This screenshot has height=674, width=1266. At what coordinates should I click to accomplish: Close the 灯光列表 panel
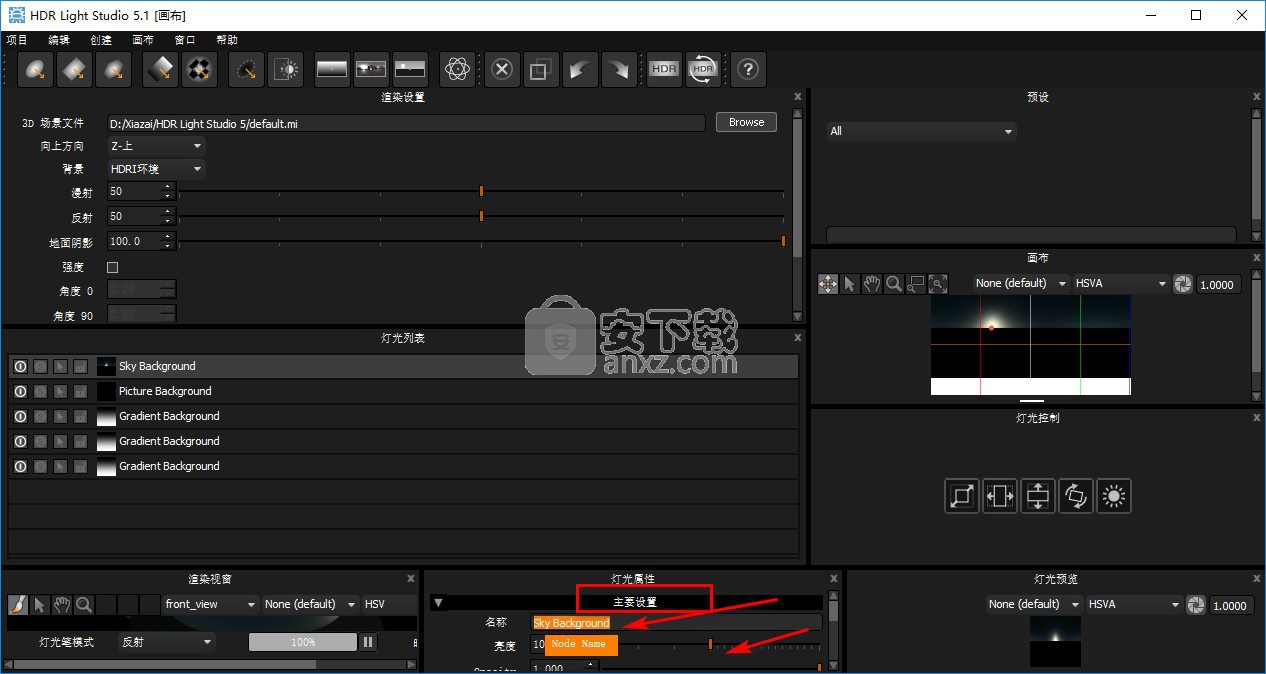coord(797,338)
